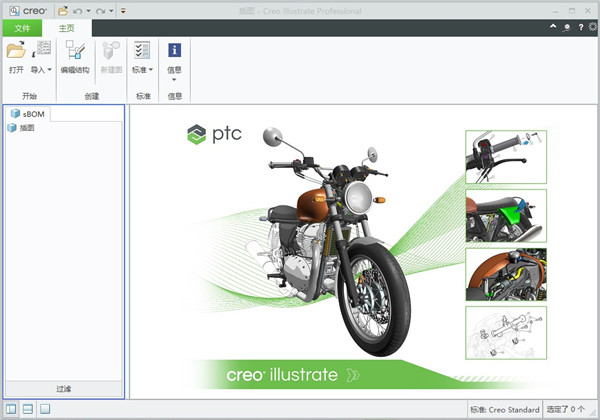Image resolution: width=600 pixels, height=420 pixels.
Task: Click the 打开 (Open) folder icon
Action: pyautogui.click(x=16, y=50)
